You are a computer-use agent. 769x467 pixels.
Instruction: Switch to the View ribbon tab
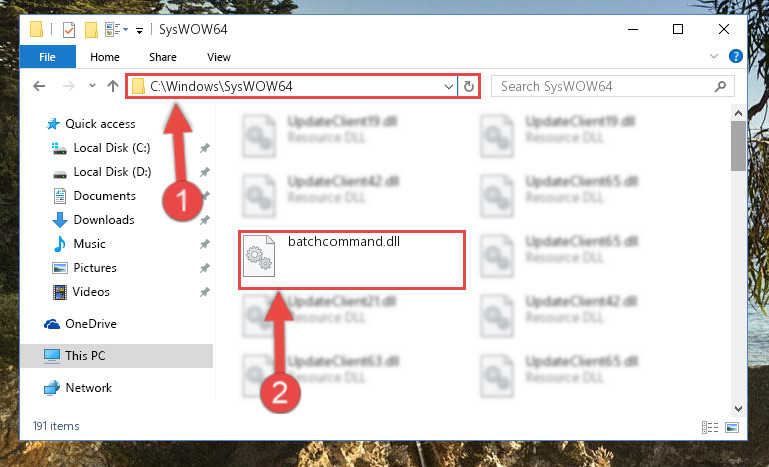[x=219, y=57]
